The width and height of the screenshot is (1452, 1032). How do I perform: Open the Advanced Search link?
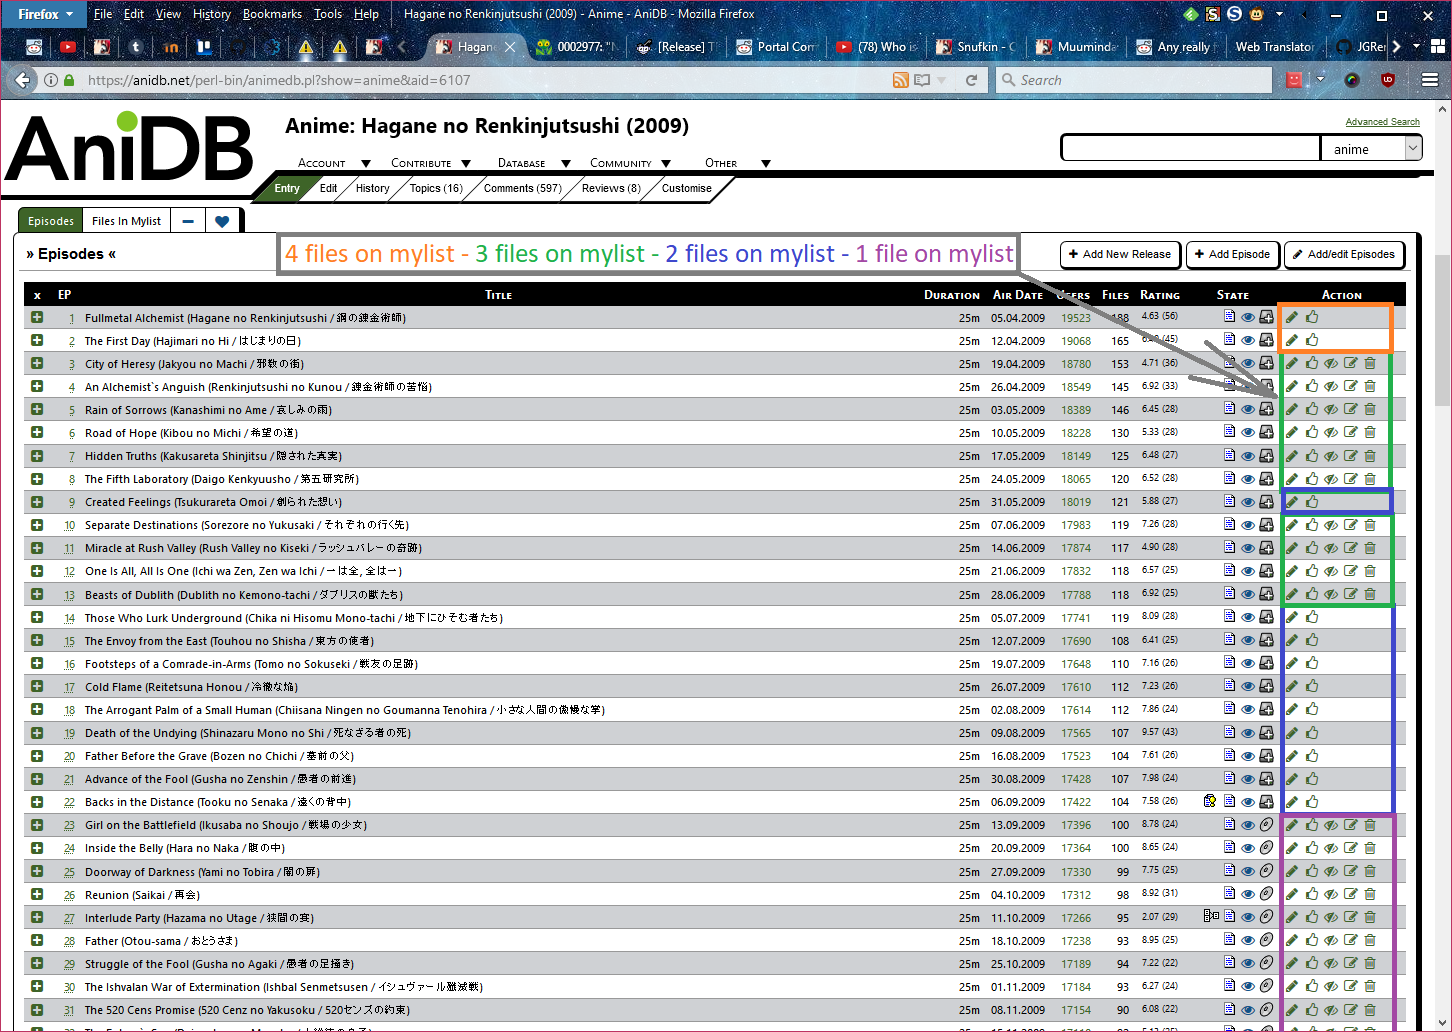coord(1382,122)
